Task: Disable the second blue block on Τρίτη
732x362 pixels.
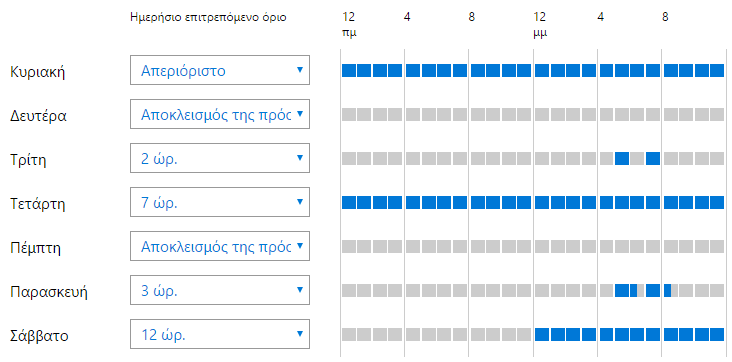Action: (x=653, y=158)
